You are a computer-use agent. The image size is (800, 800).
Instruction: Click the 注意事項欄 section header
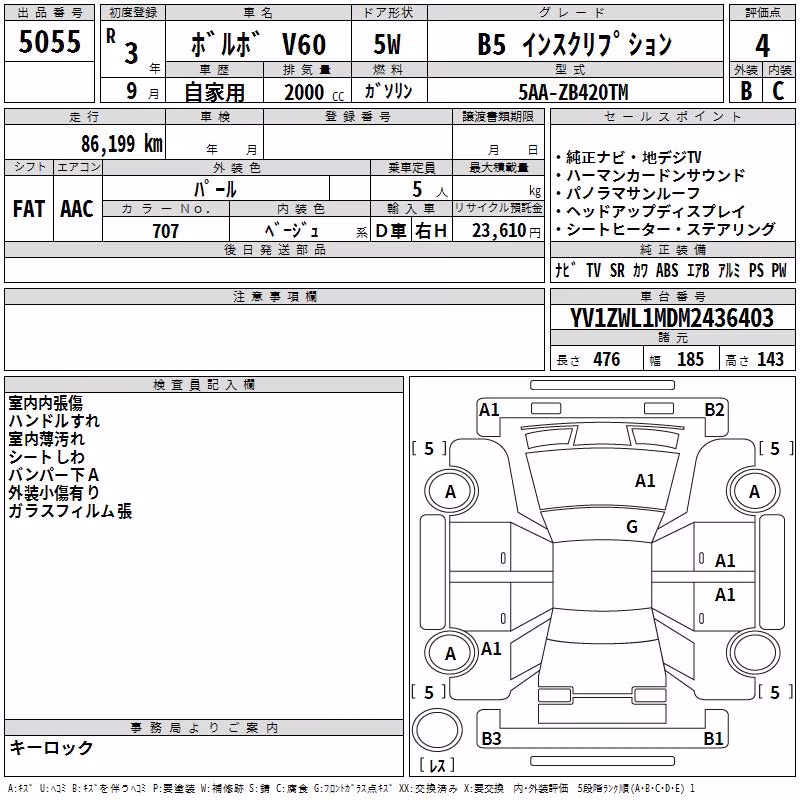tap(275, 296)
